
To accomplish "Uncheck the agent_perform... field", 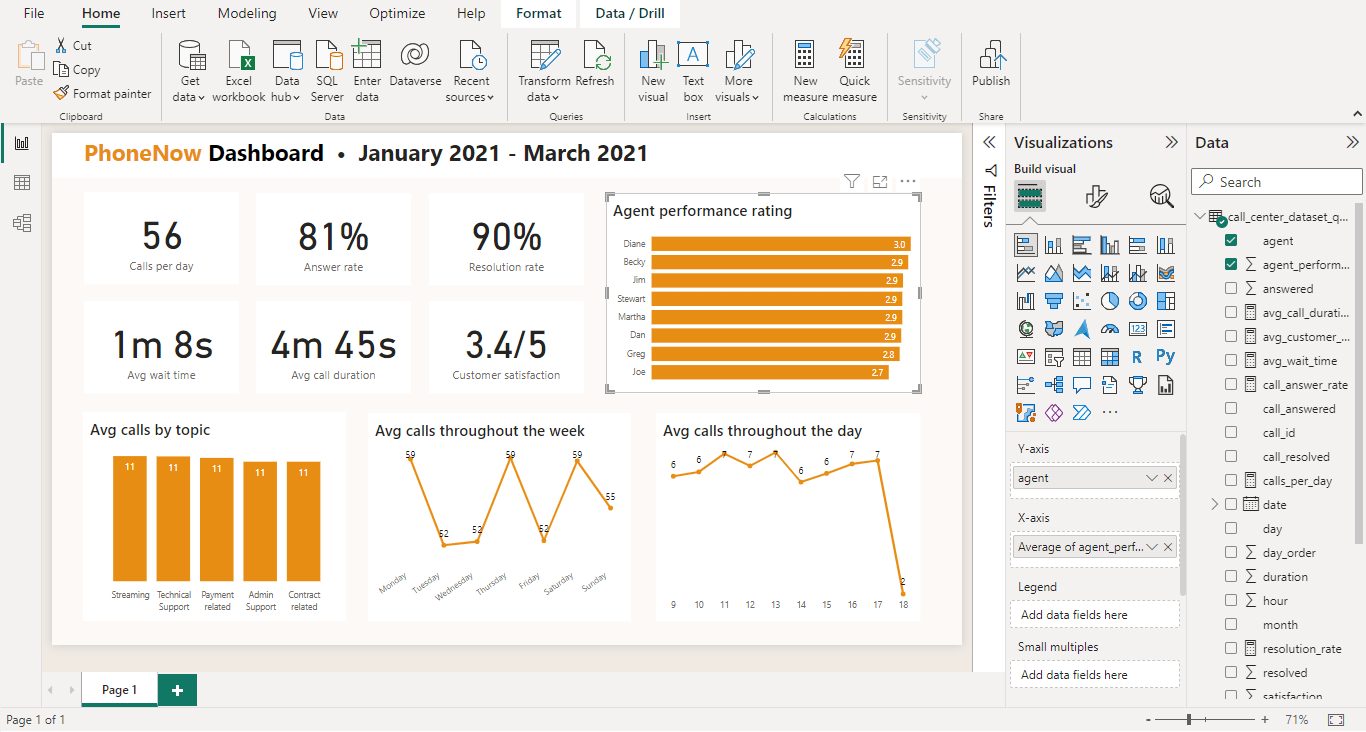I will pyautogui.click(x=1231, y=264).
